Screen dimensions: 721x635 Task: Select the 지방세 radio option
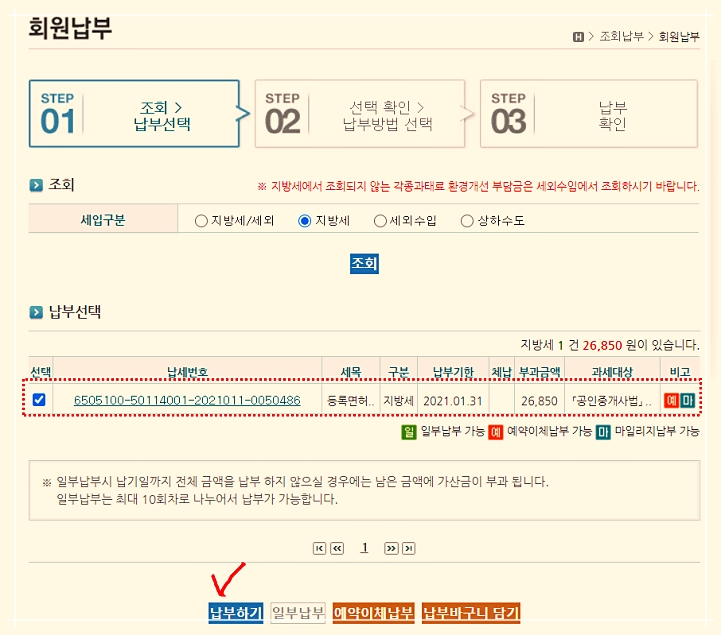(x=304, y=221)
